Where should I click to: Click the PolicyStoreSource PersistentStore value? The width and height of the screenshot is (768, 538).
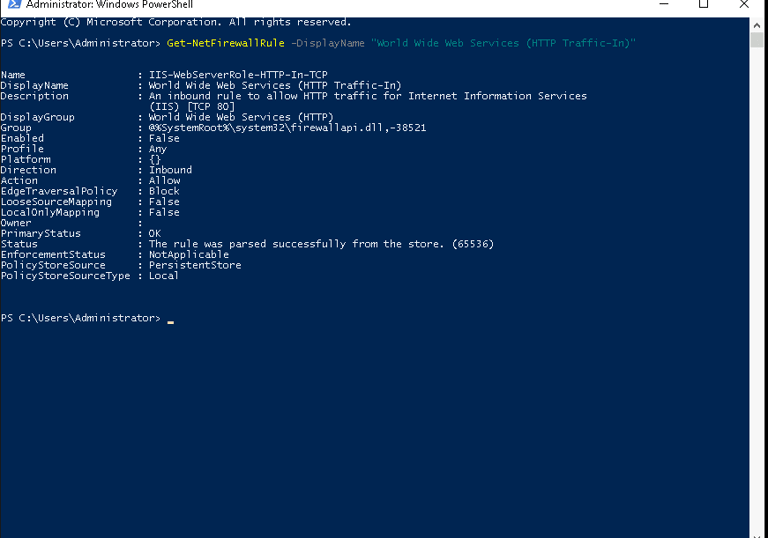coord(195,265)
